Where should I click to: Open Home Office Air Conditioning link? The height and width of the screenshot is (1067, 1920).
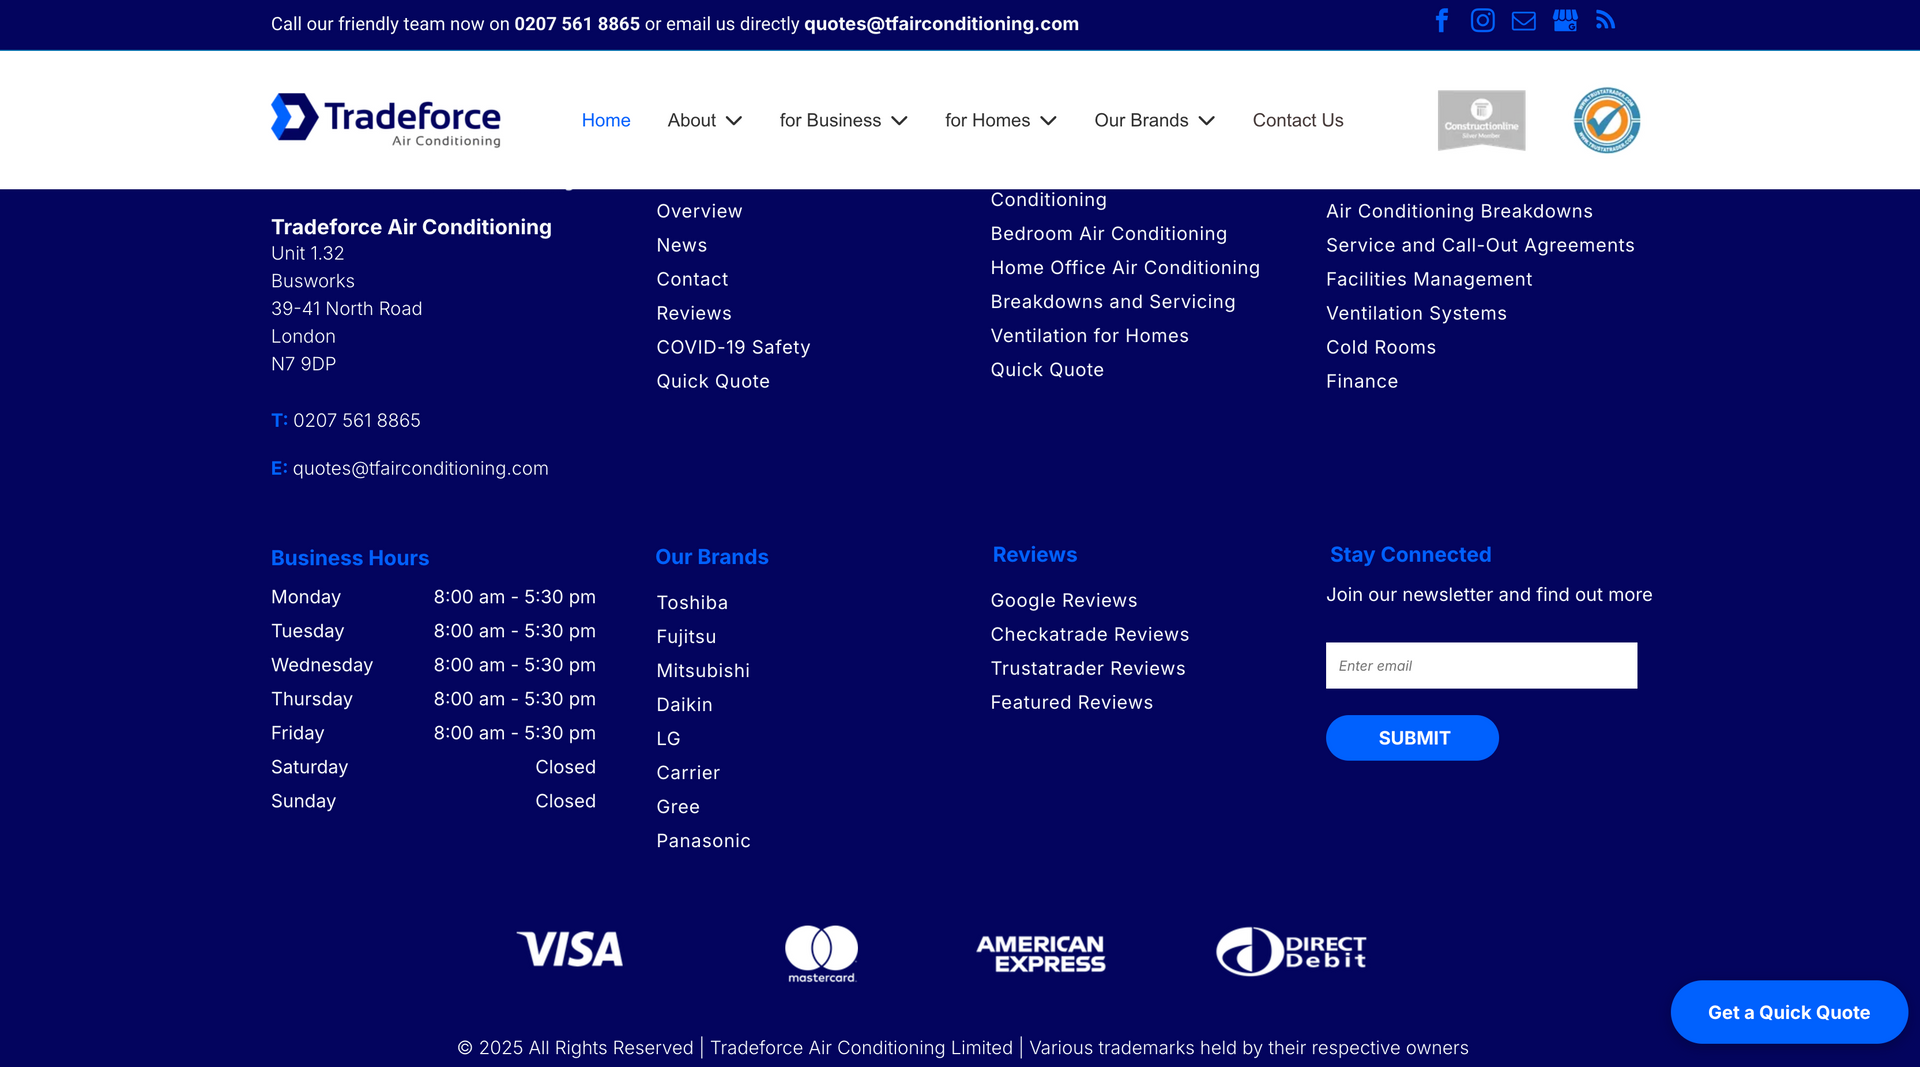pyautogui.click(x=1125, y=268)
